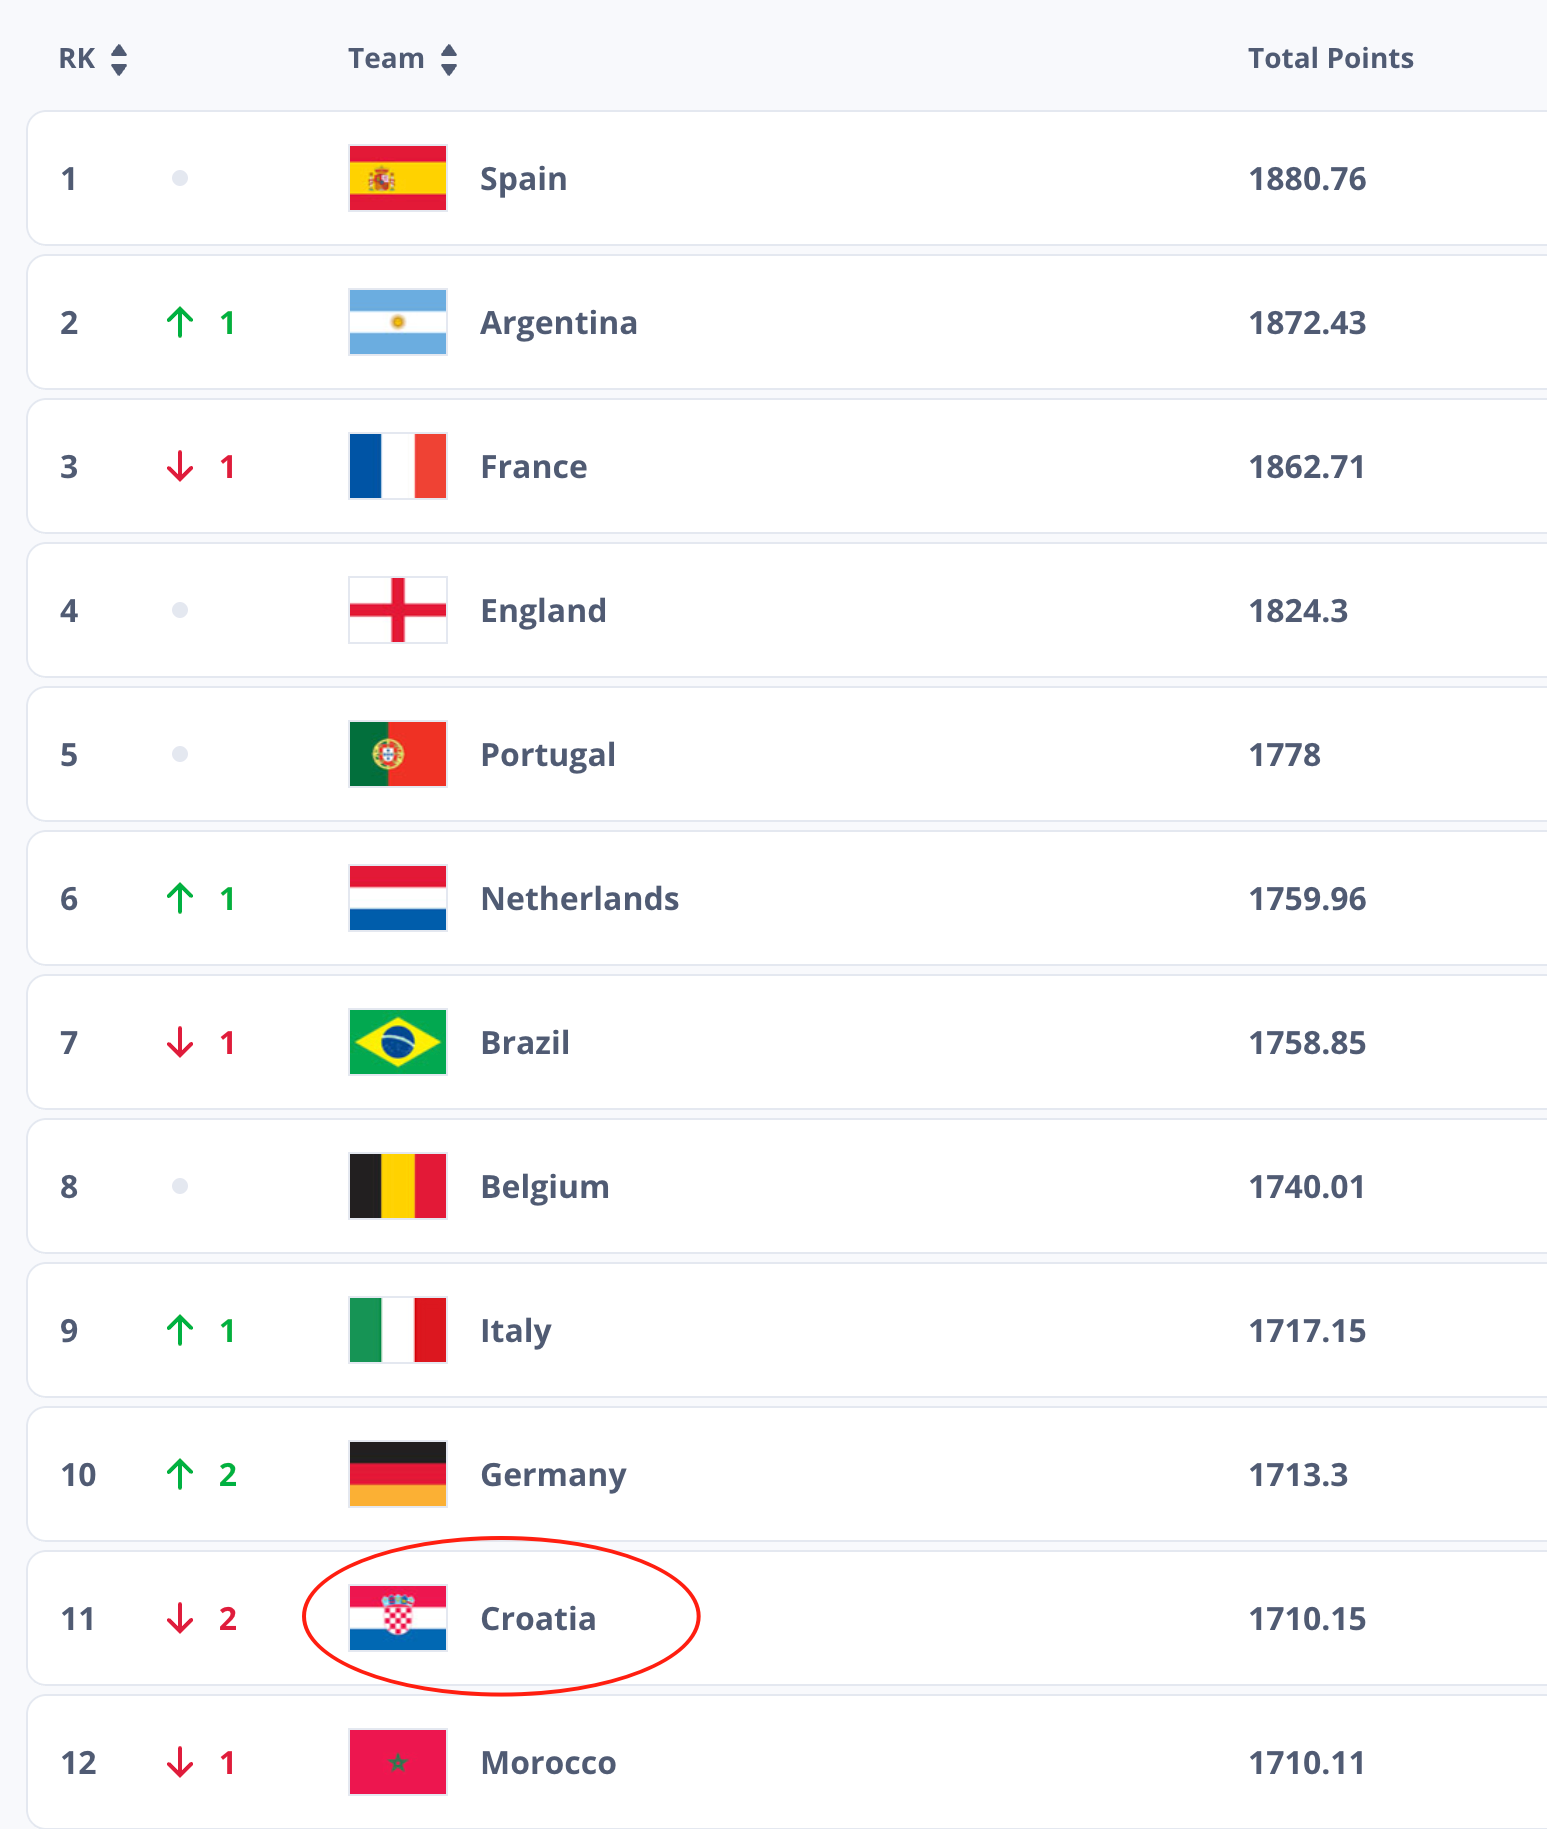
Task: Click Spain's total points 1880.76
Action: pyautogui.click(x=1306, y=178)
